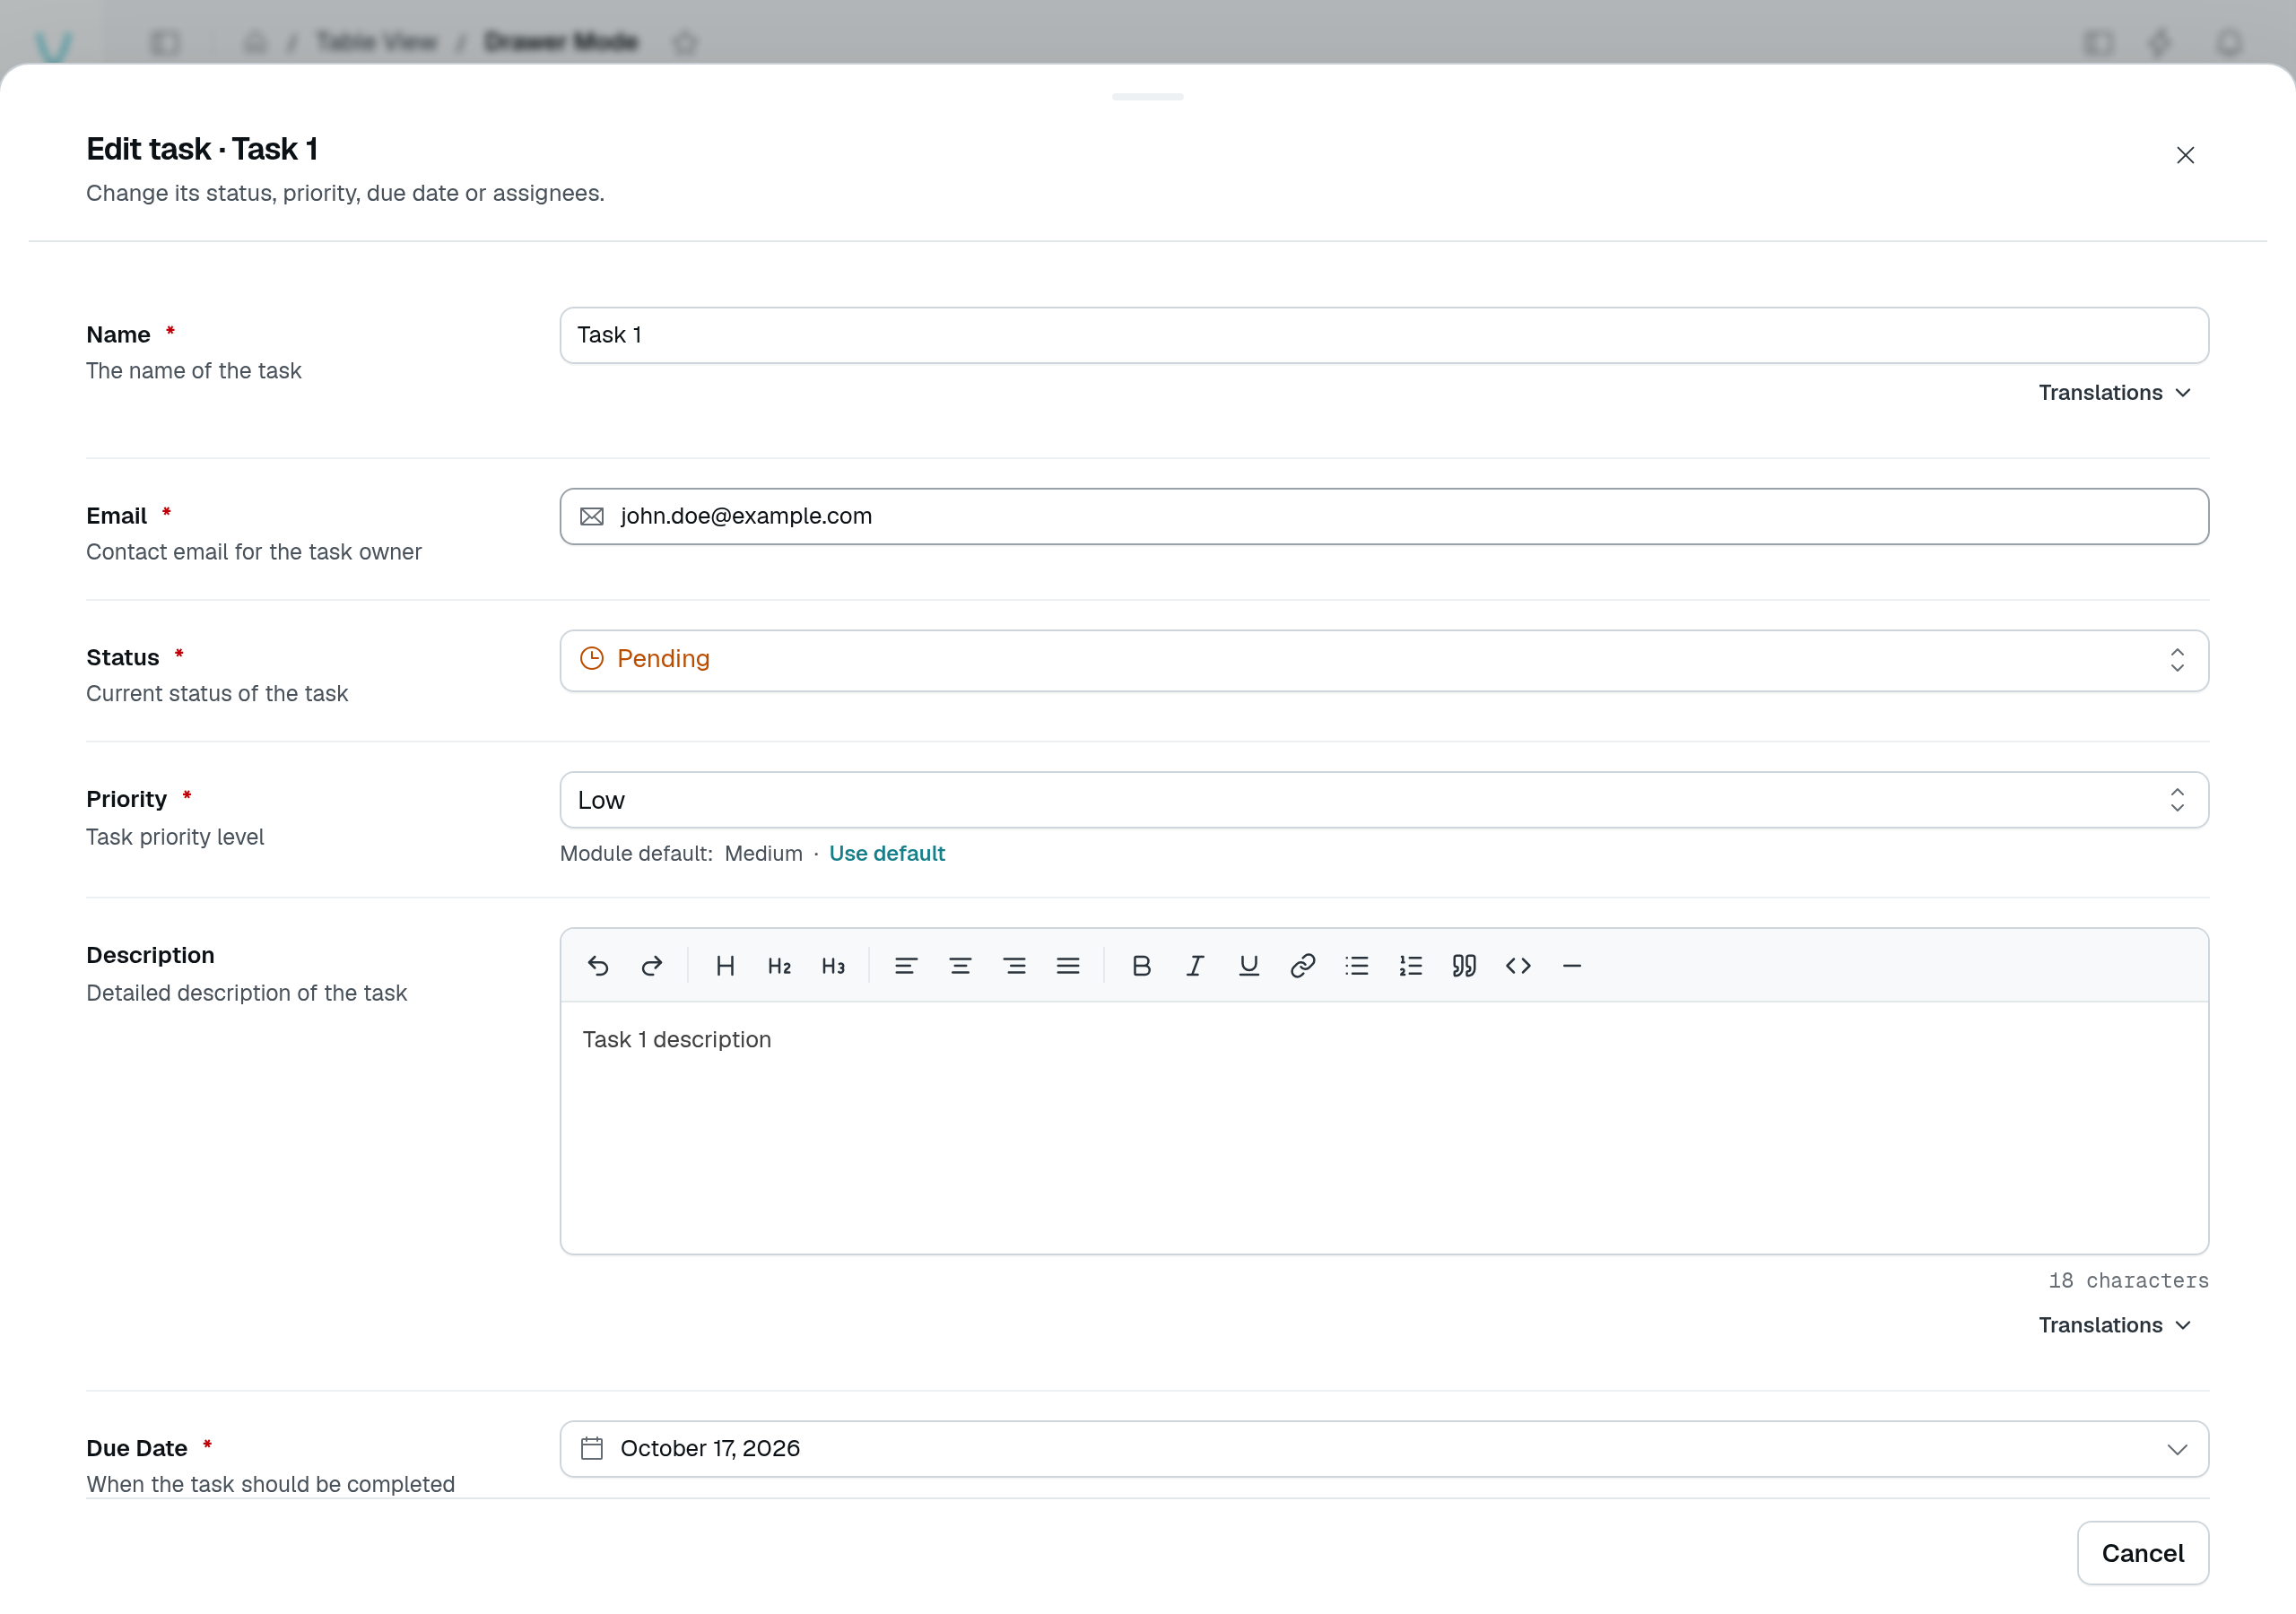Click the undo icon in the description toolbar

(598, 965)
